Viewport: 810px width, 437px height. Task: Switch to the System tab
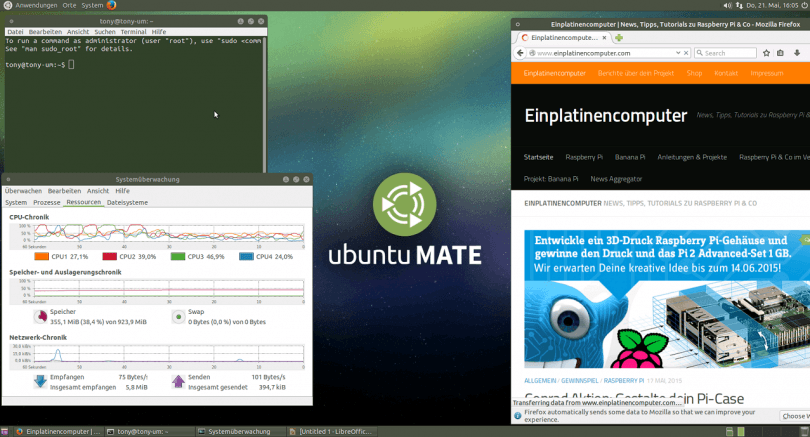[x=16, y=202]
